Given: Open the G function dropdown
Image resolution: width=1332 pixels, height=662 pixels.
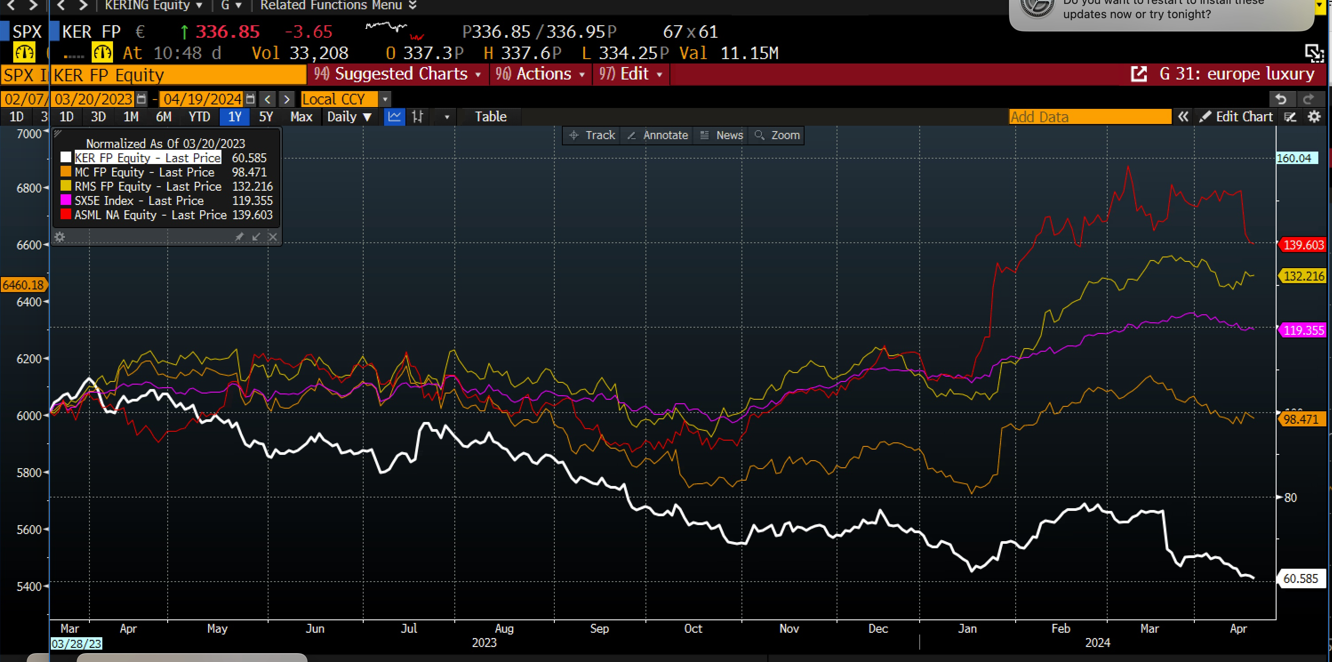Looking at the screenshot, I should 231,6.
